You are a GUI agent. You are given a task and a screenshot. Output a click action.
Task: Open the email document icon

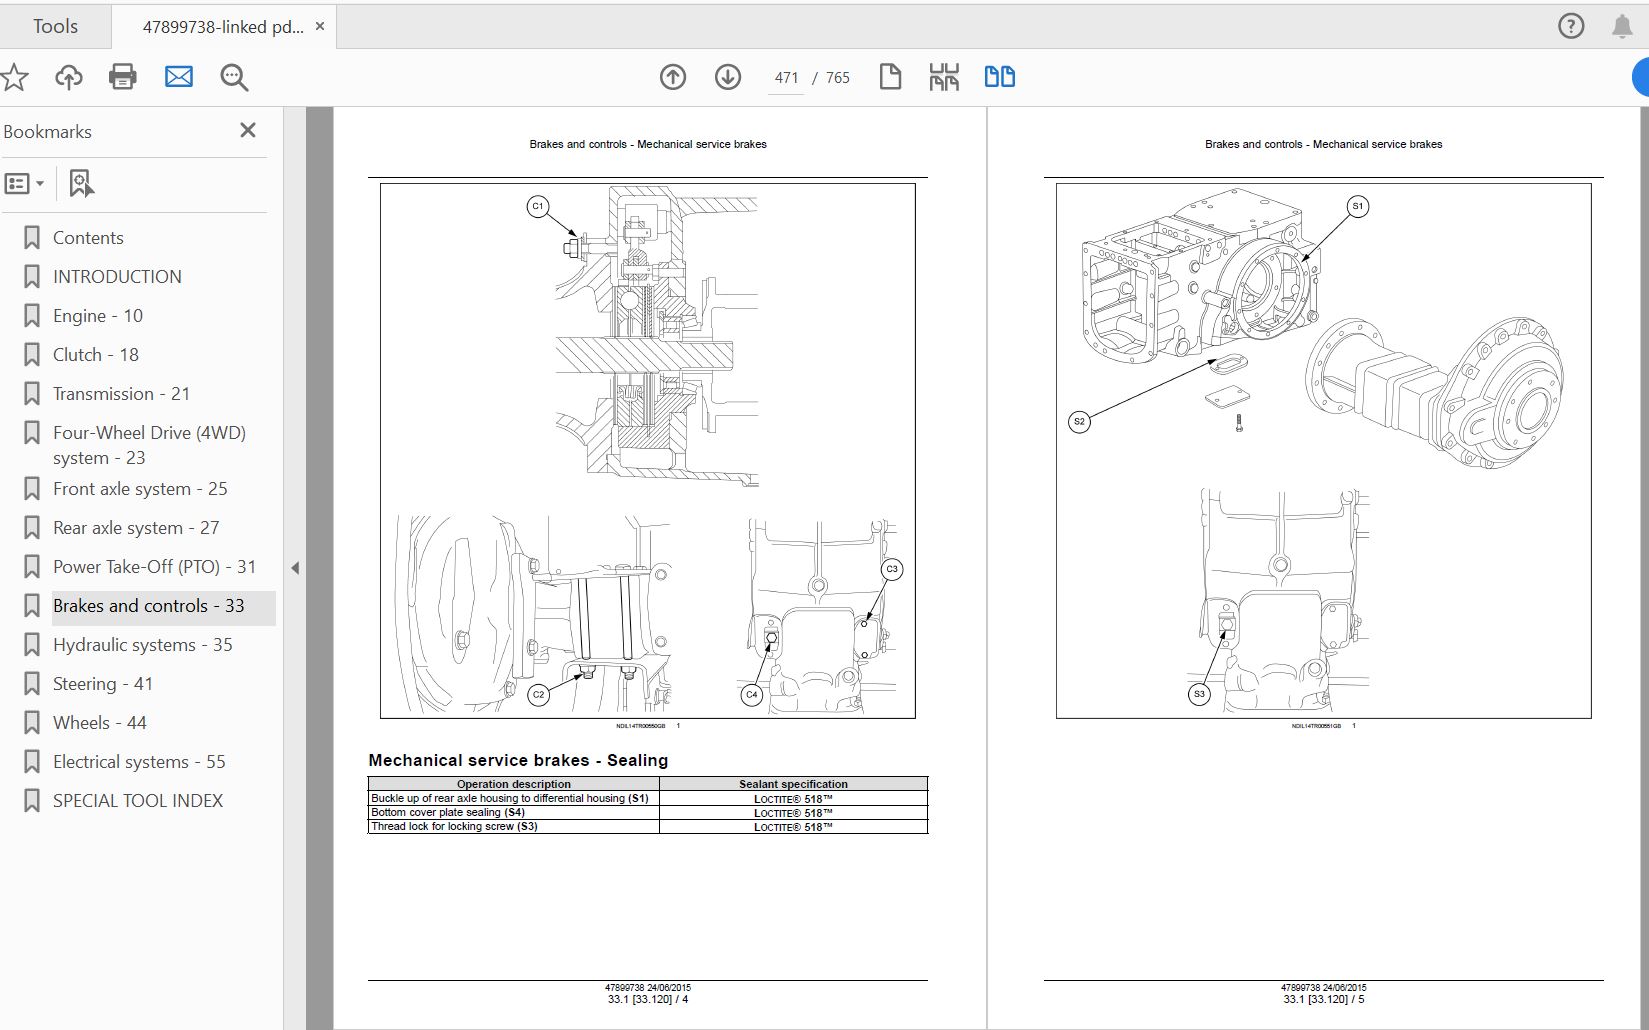pos(179,77)
